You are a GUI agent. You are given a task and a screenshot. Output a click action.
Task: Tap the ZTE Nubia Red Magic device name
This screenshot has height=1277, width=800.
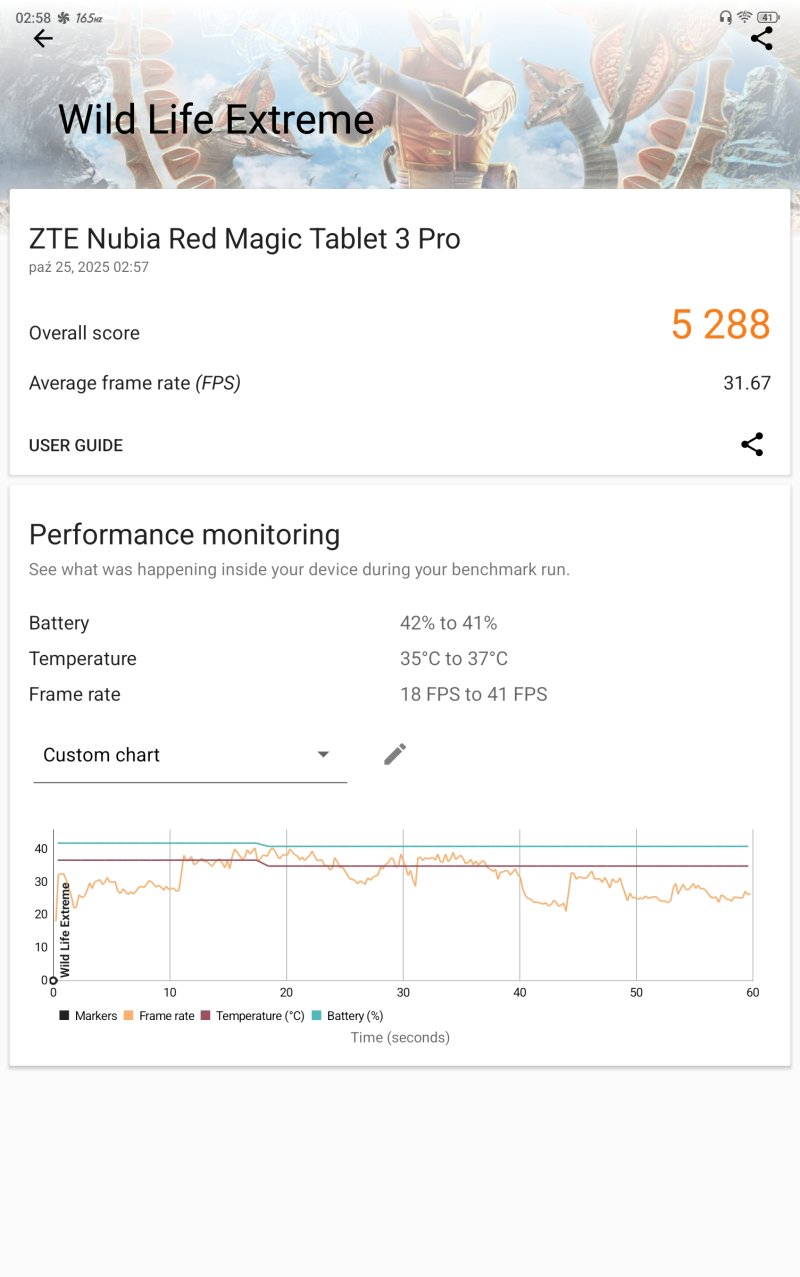tap(245, 239)
